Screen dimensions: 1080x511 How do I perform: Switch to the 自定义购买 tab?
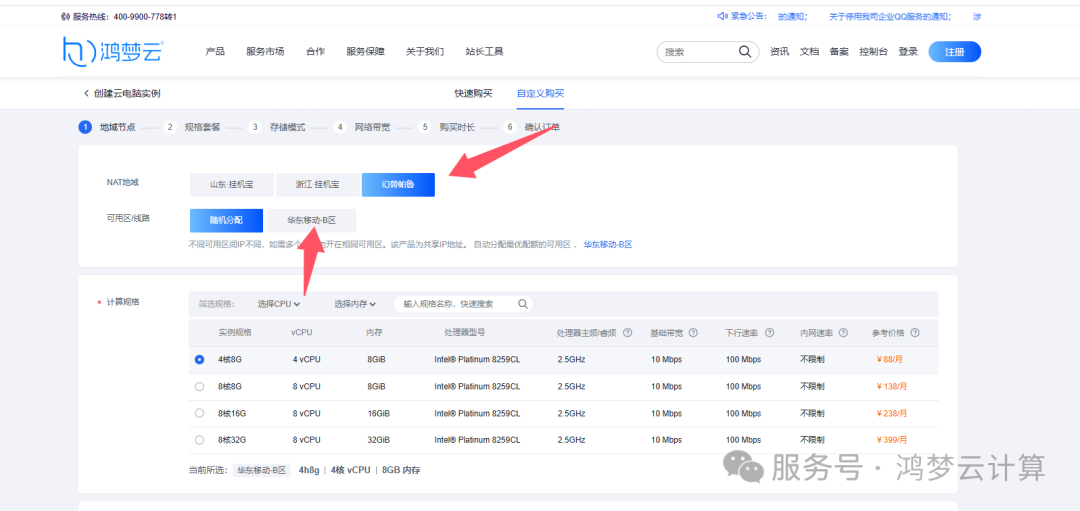tap(541, 94)
